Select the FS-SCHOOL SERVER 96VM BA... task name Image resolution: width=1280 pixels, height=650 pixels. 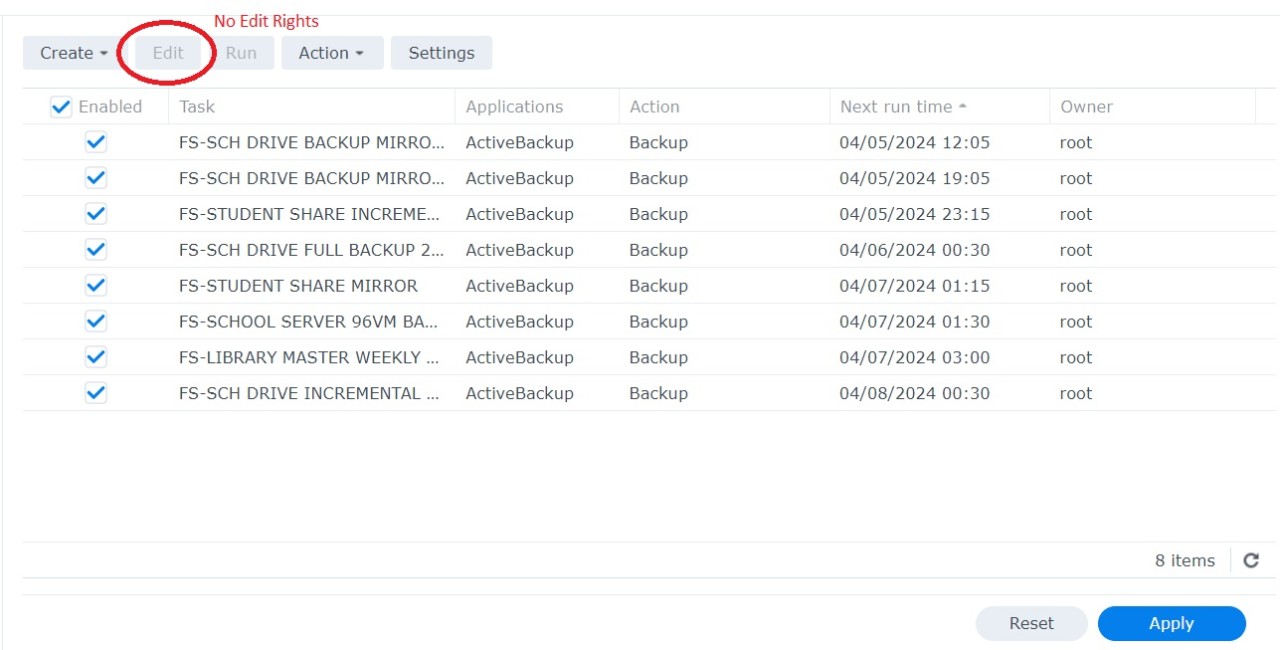pos(309,322)
